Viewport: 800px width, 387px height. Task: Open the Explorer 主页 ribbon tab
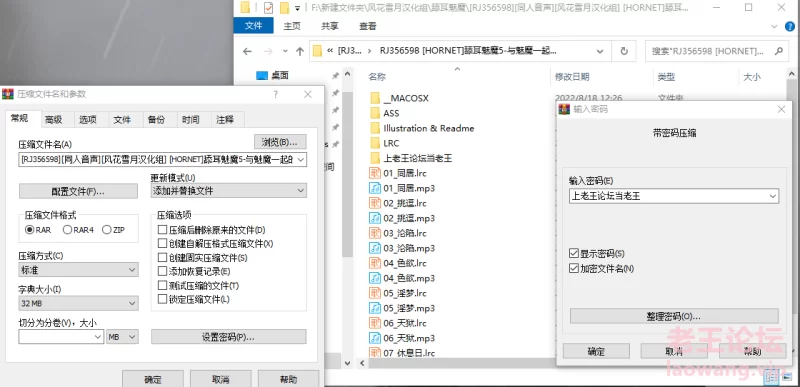point(292,26)
